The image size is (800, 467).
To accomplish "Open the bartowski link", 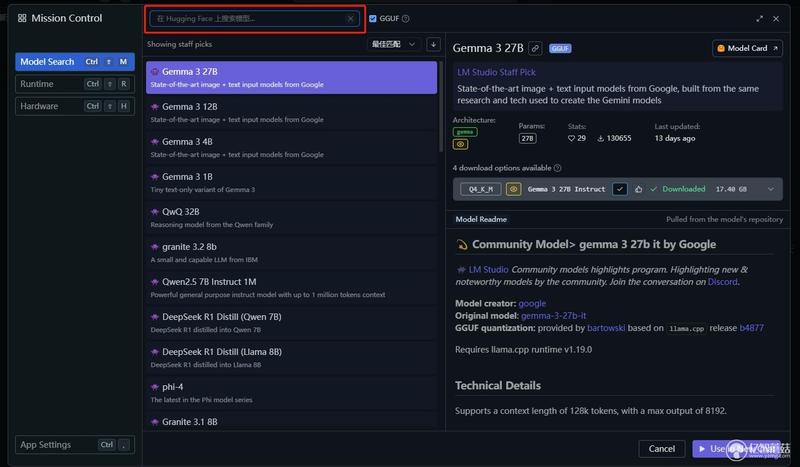I will [x=606, y=328].
